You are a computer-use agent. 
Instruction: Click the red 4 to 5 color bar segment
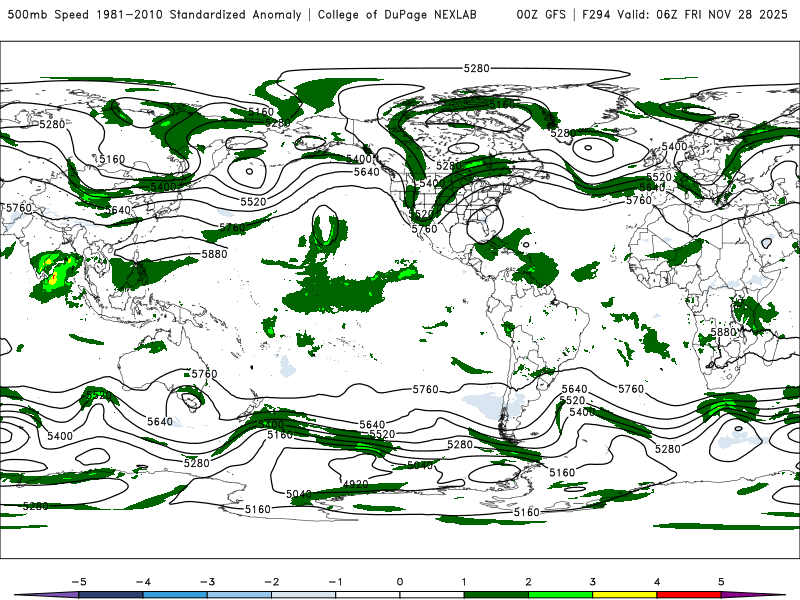689,595
